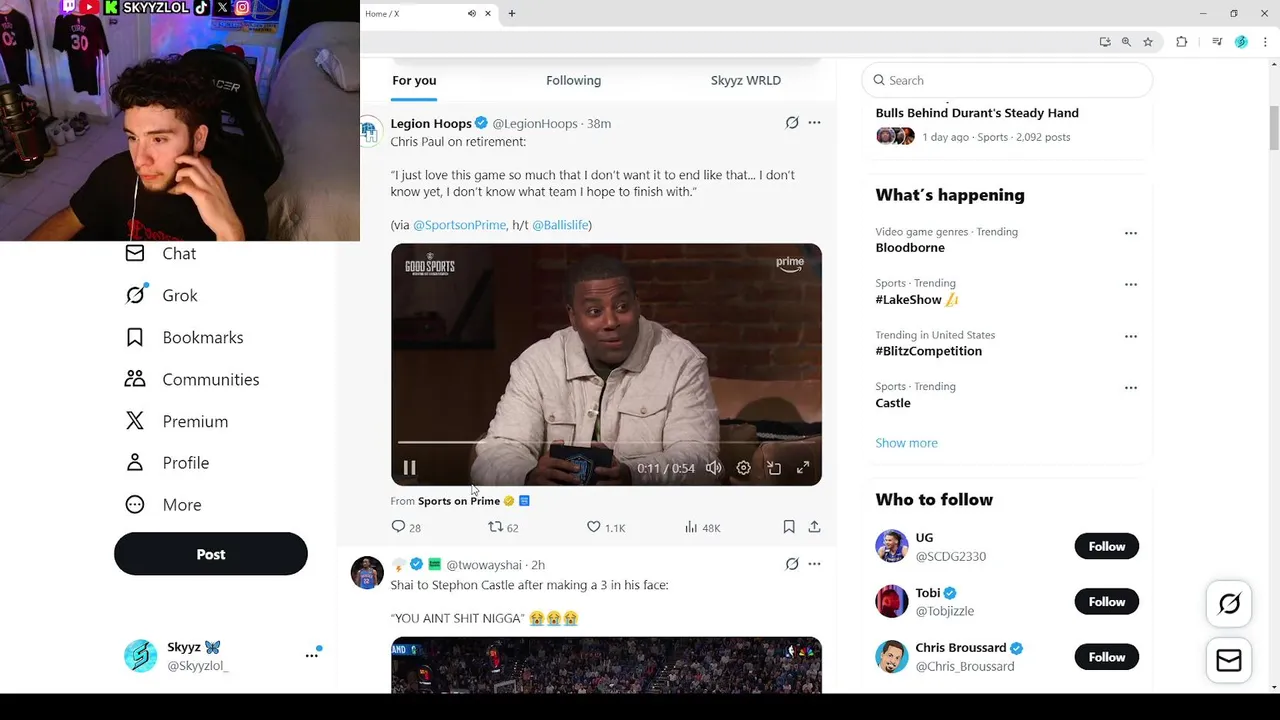Seek on the video progress bar
Viewport: 1280px width, 720px height.
point(606,441)
